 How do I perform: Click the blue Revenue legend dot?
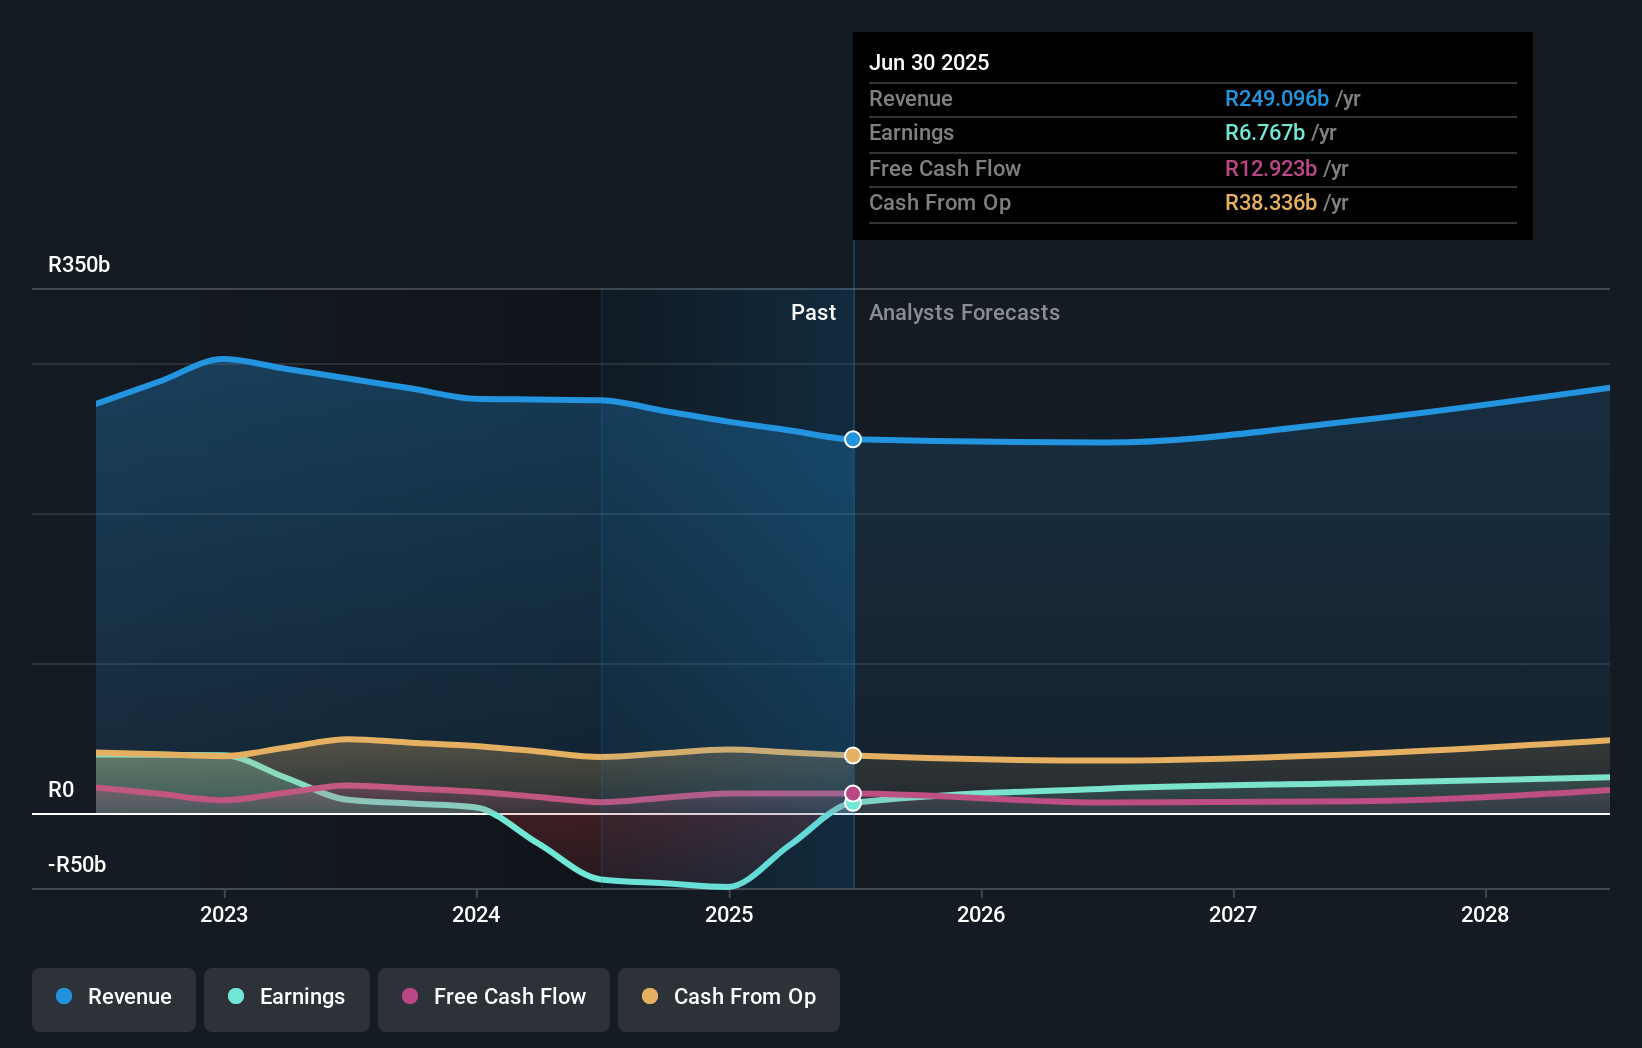click(x=62, y=996)
